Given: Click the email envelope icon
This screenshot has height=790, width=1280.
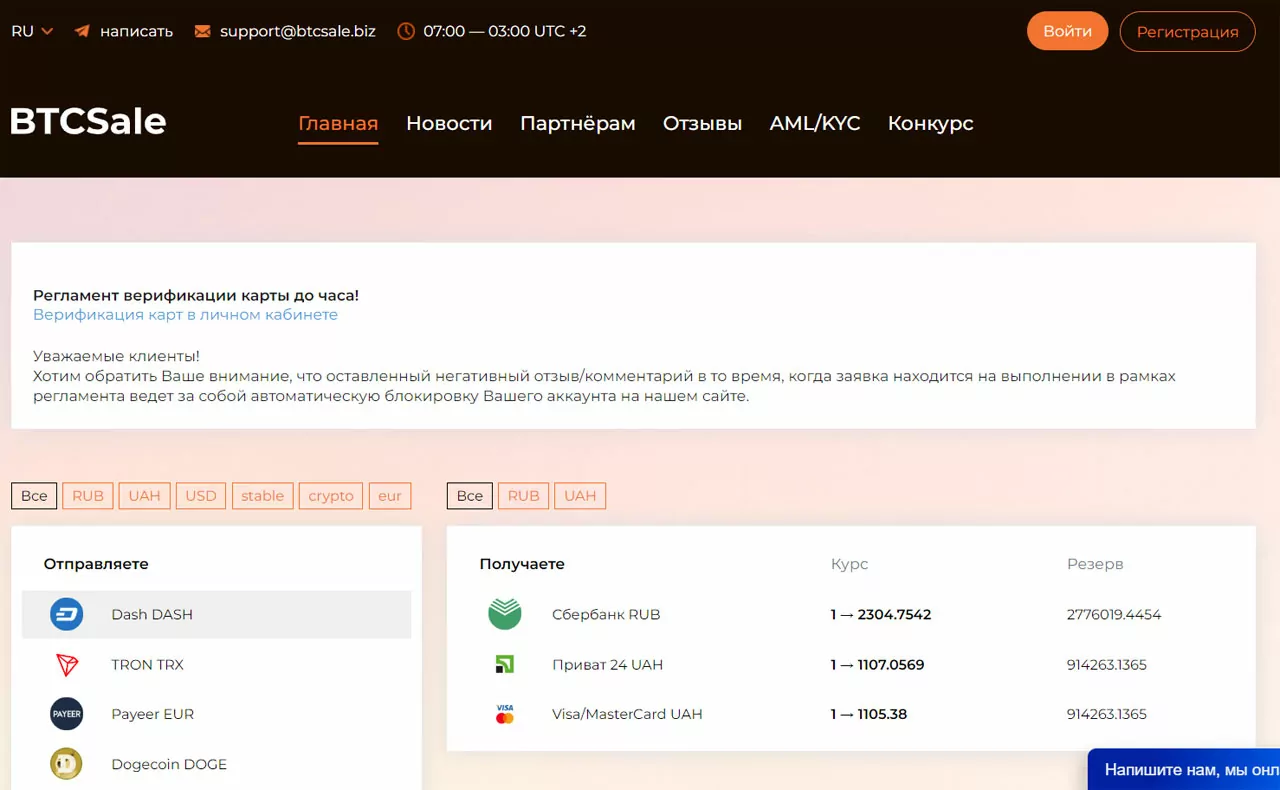Looking at the screenshot, I should pos(203,31).
